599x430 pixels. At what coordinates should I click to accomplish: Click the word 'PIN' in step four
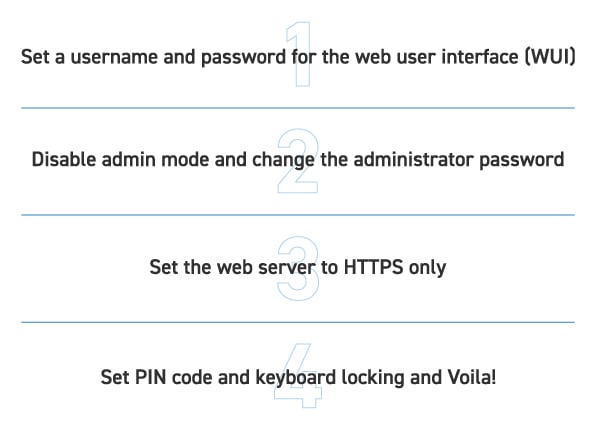tap(150, 377)
